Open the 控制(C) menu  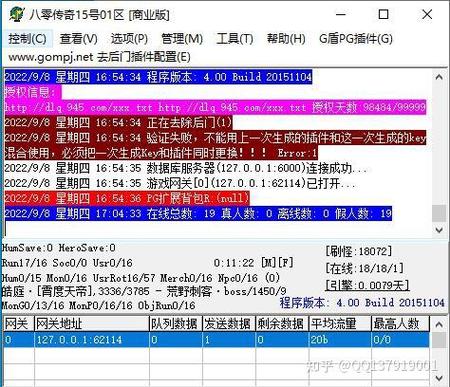coord(27,39)
